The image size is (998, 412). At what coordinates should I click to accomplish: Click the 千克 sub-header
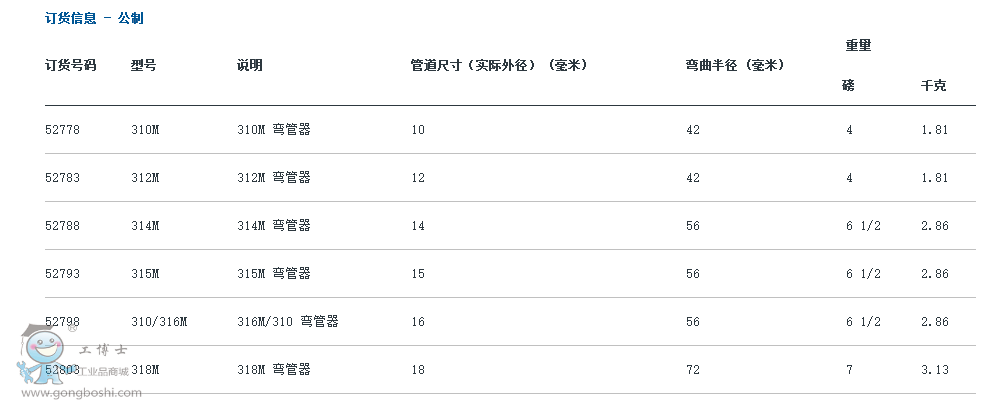point(933,85)
